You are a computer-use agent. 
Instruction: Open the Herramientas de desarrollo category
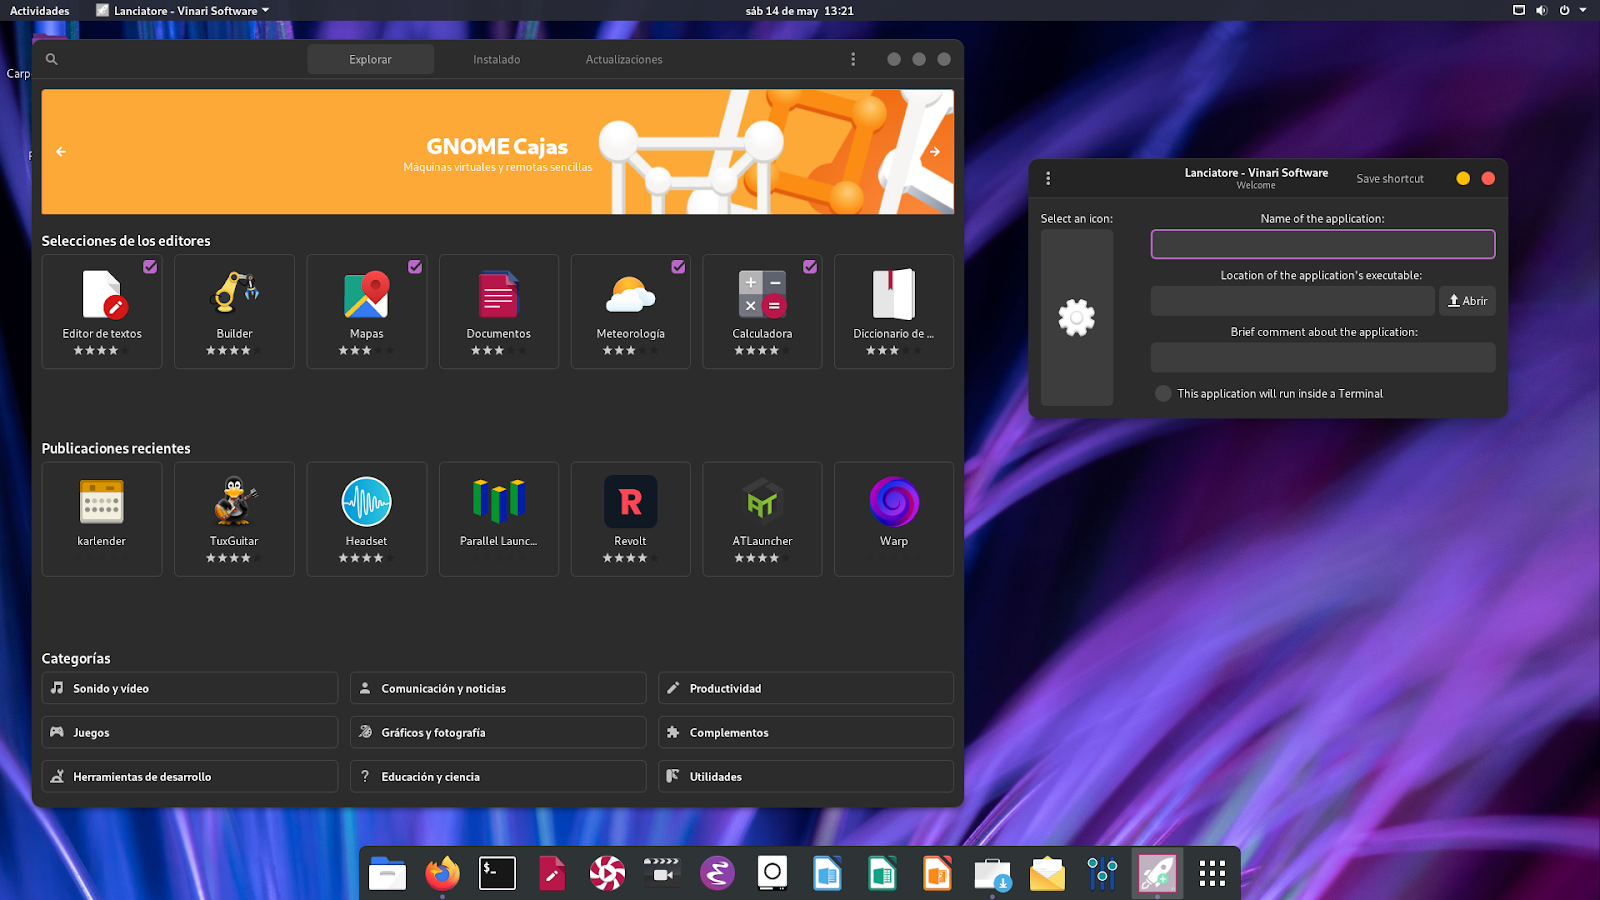tap(190, 776)
